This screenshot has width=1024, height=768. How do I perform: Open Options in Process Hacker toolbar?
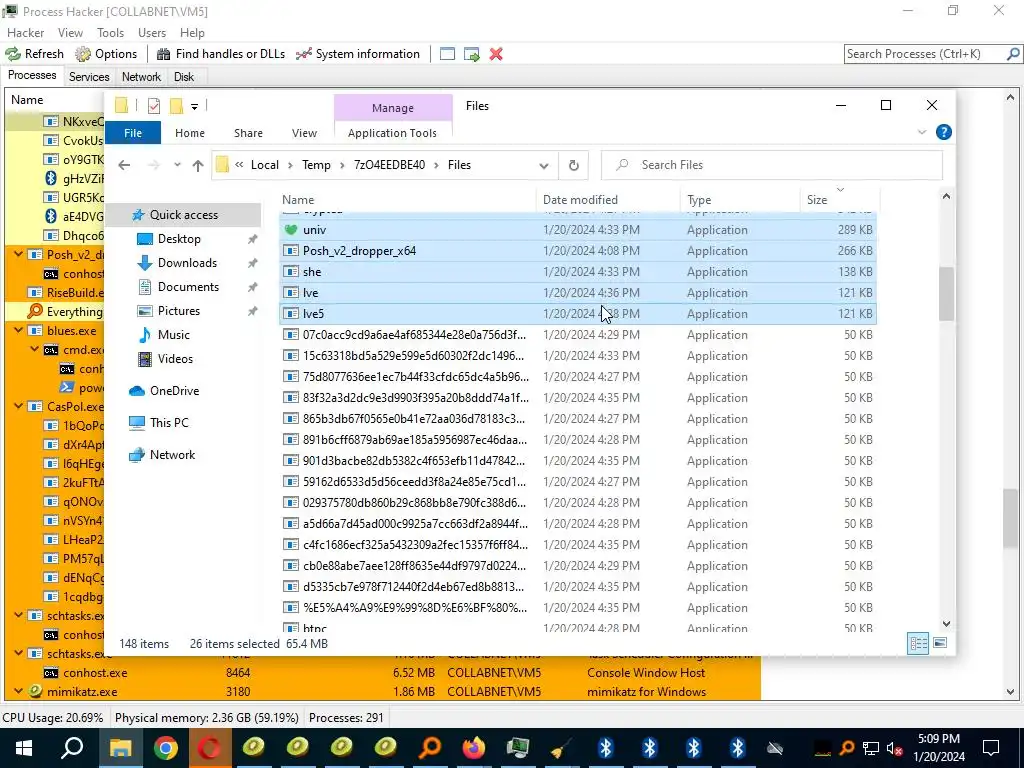coord(106,54)
